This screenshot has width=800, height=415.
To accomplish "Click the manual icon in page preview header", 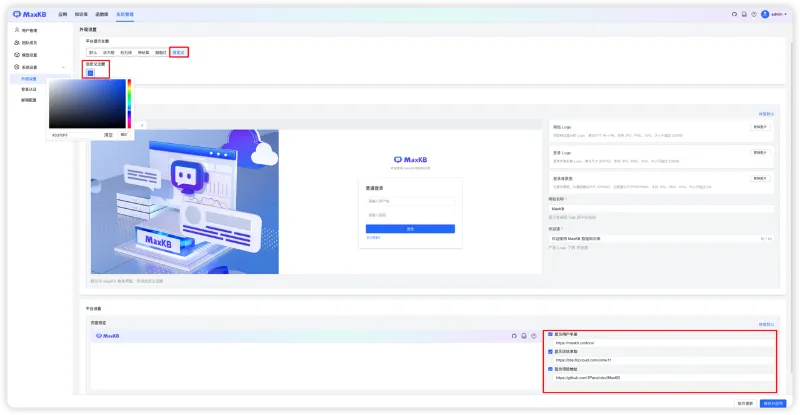I will tap(524, 336).
